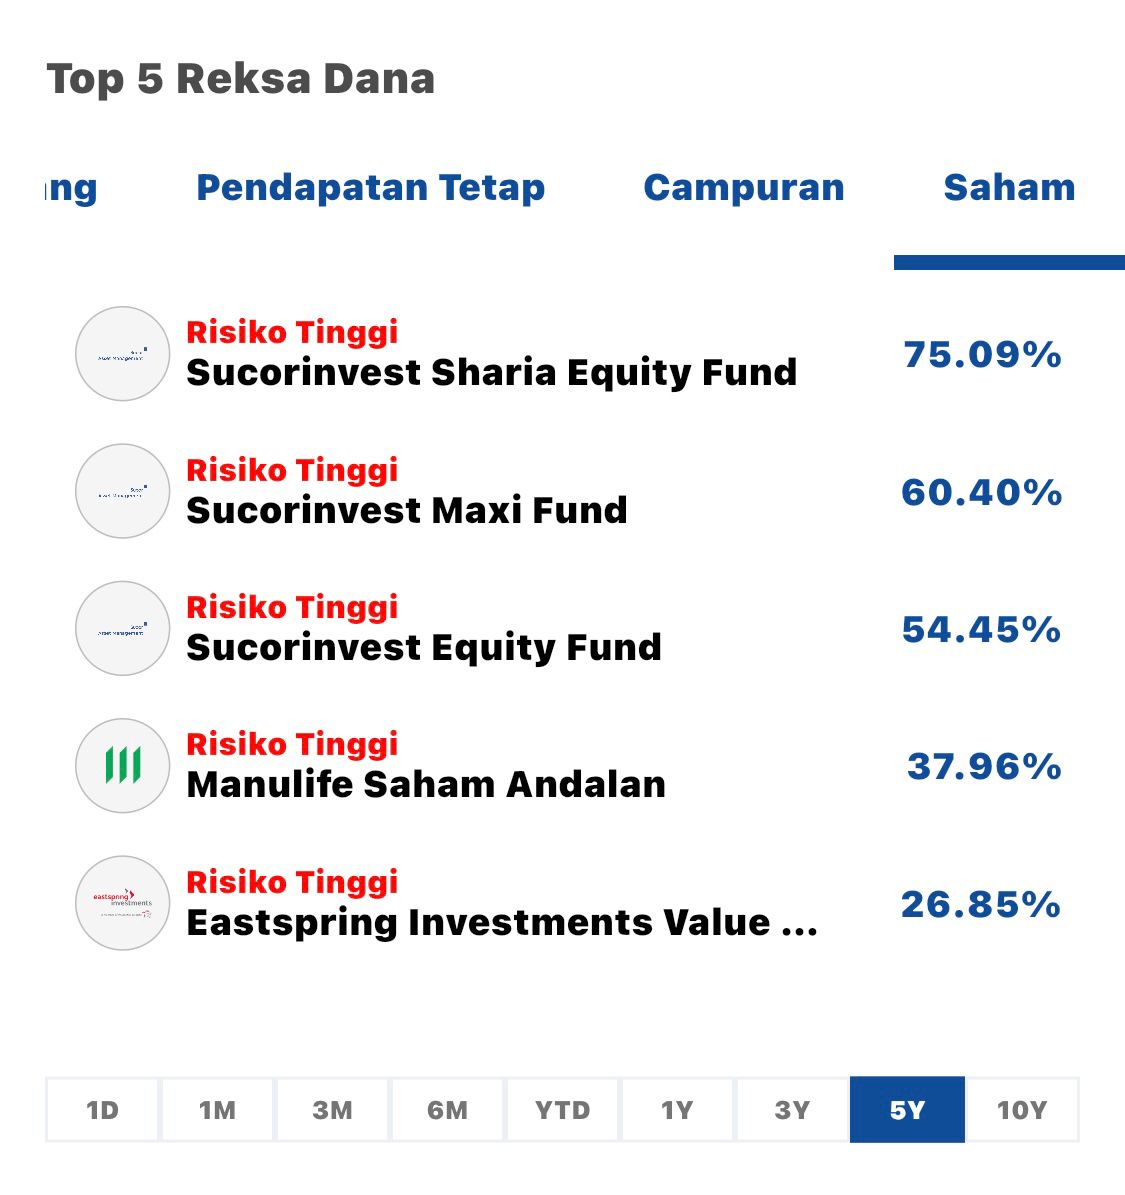Open Sucorinvest Sharia Equity Fund details
1125x1195 pixels.
pyautogui.click(x=491, y=373)
